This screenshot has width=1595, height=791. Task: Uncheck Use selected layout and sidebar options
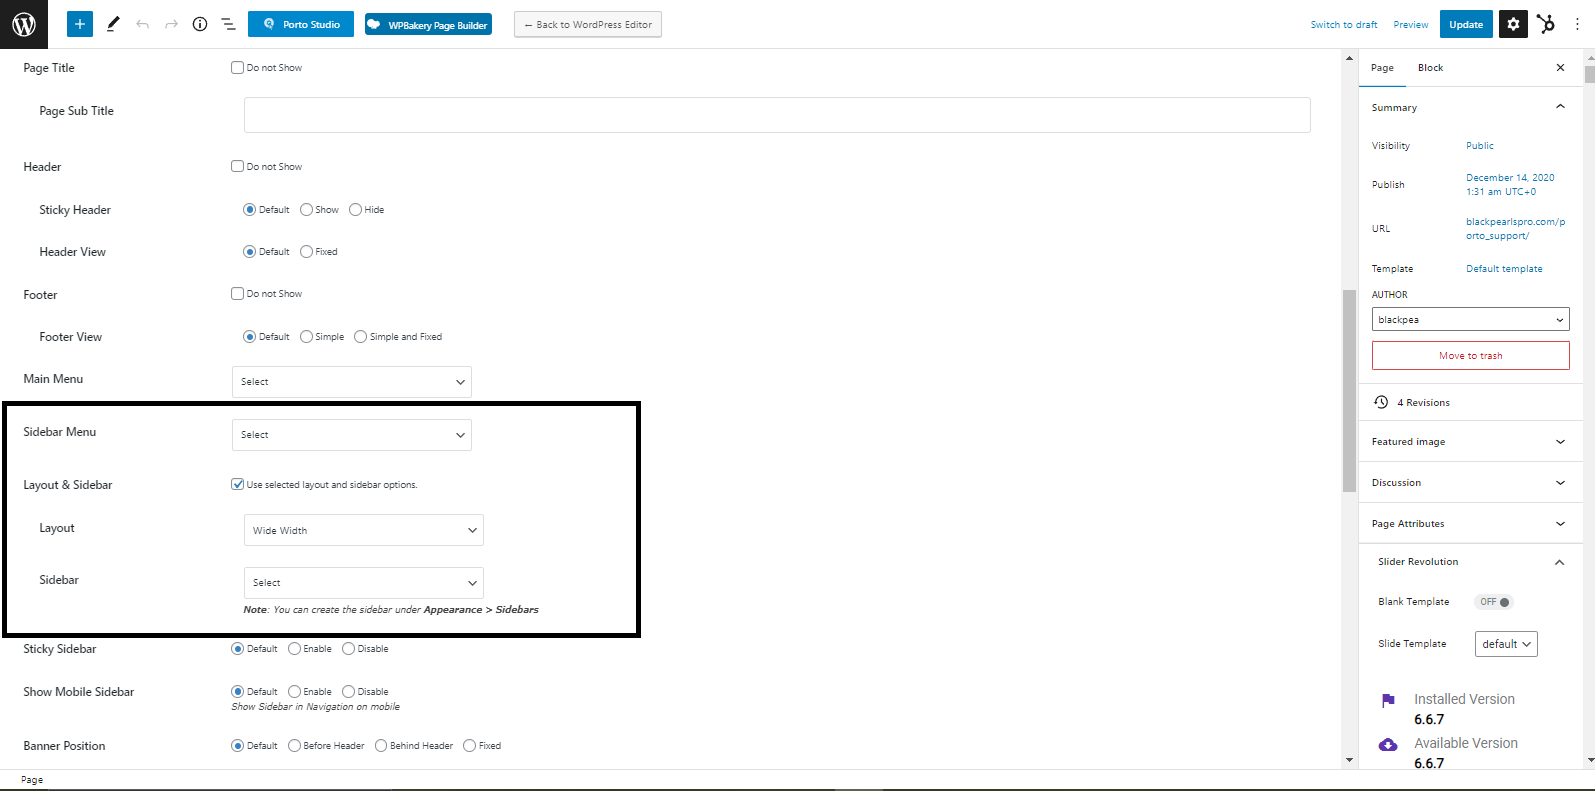(x=238, y=484)
